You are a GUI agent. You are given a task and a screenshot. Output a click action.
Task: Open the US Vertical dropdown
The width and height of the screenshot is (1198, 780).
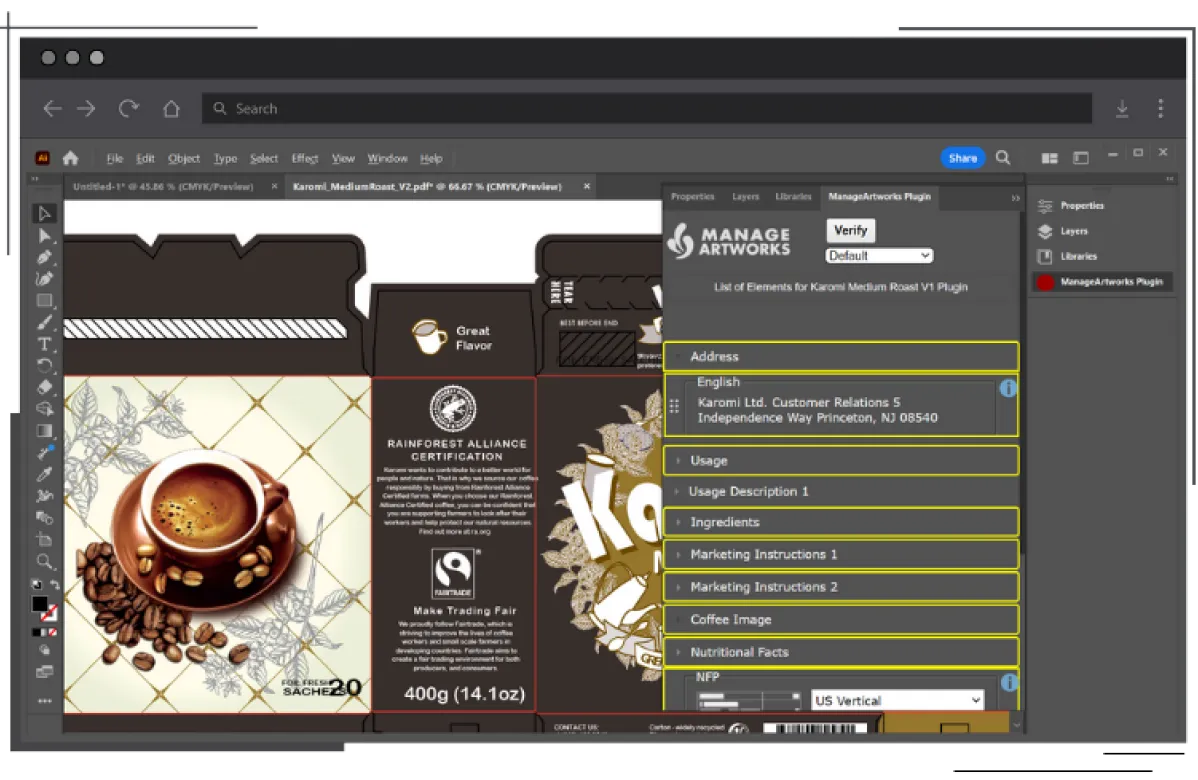897,701
